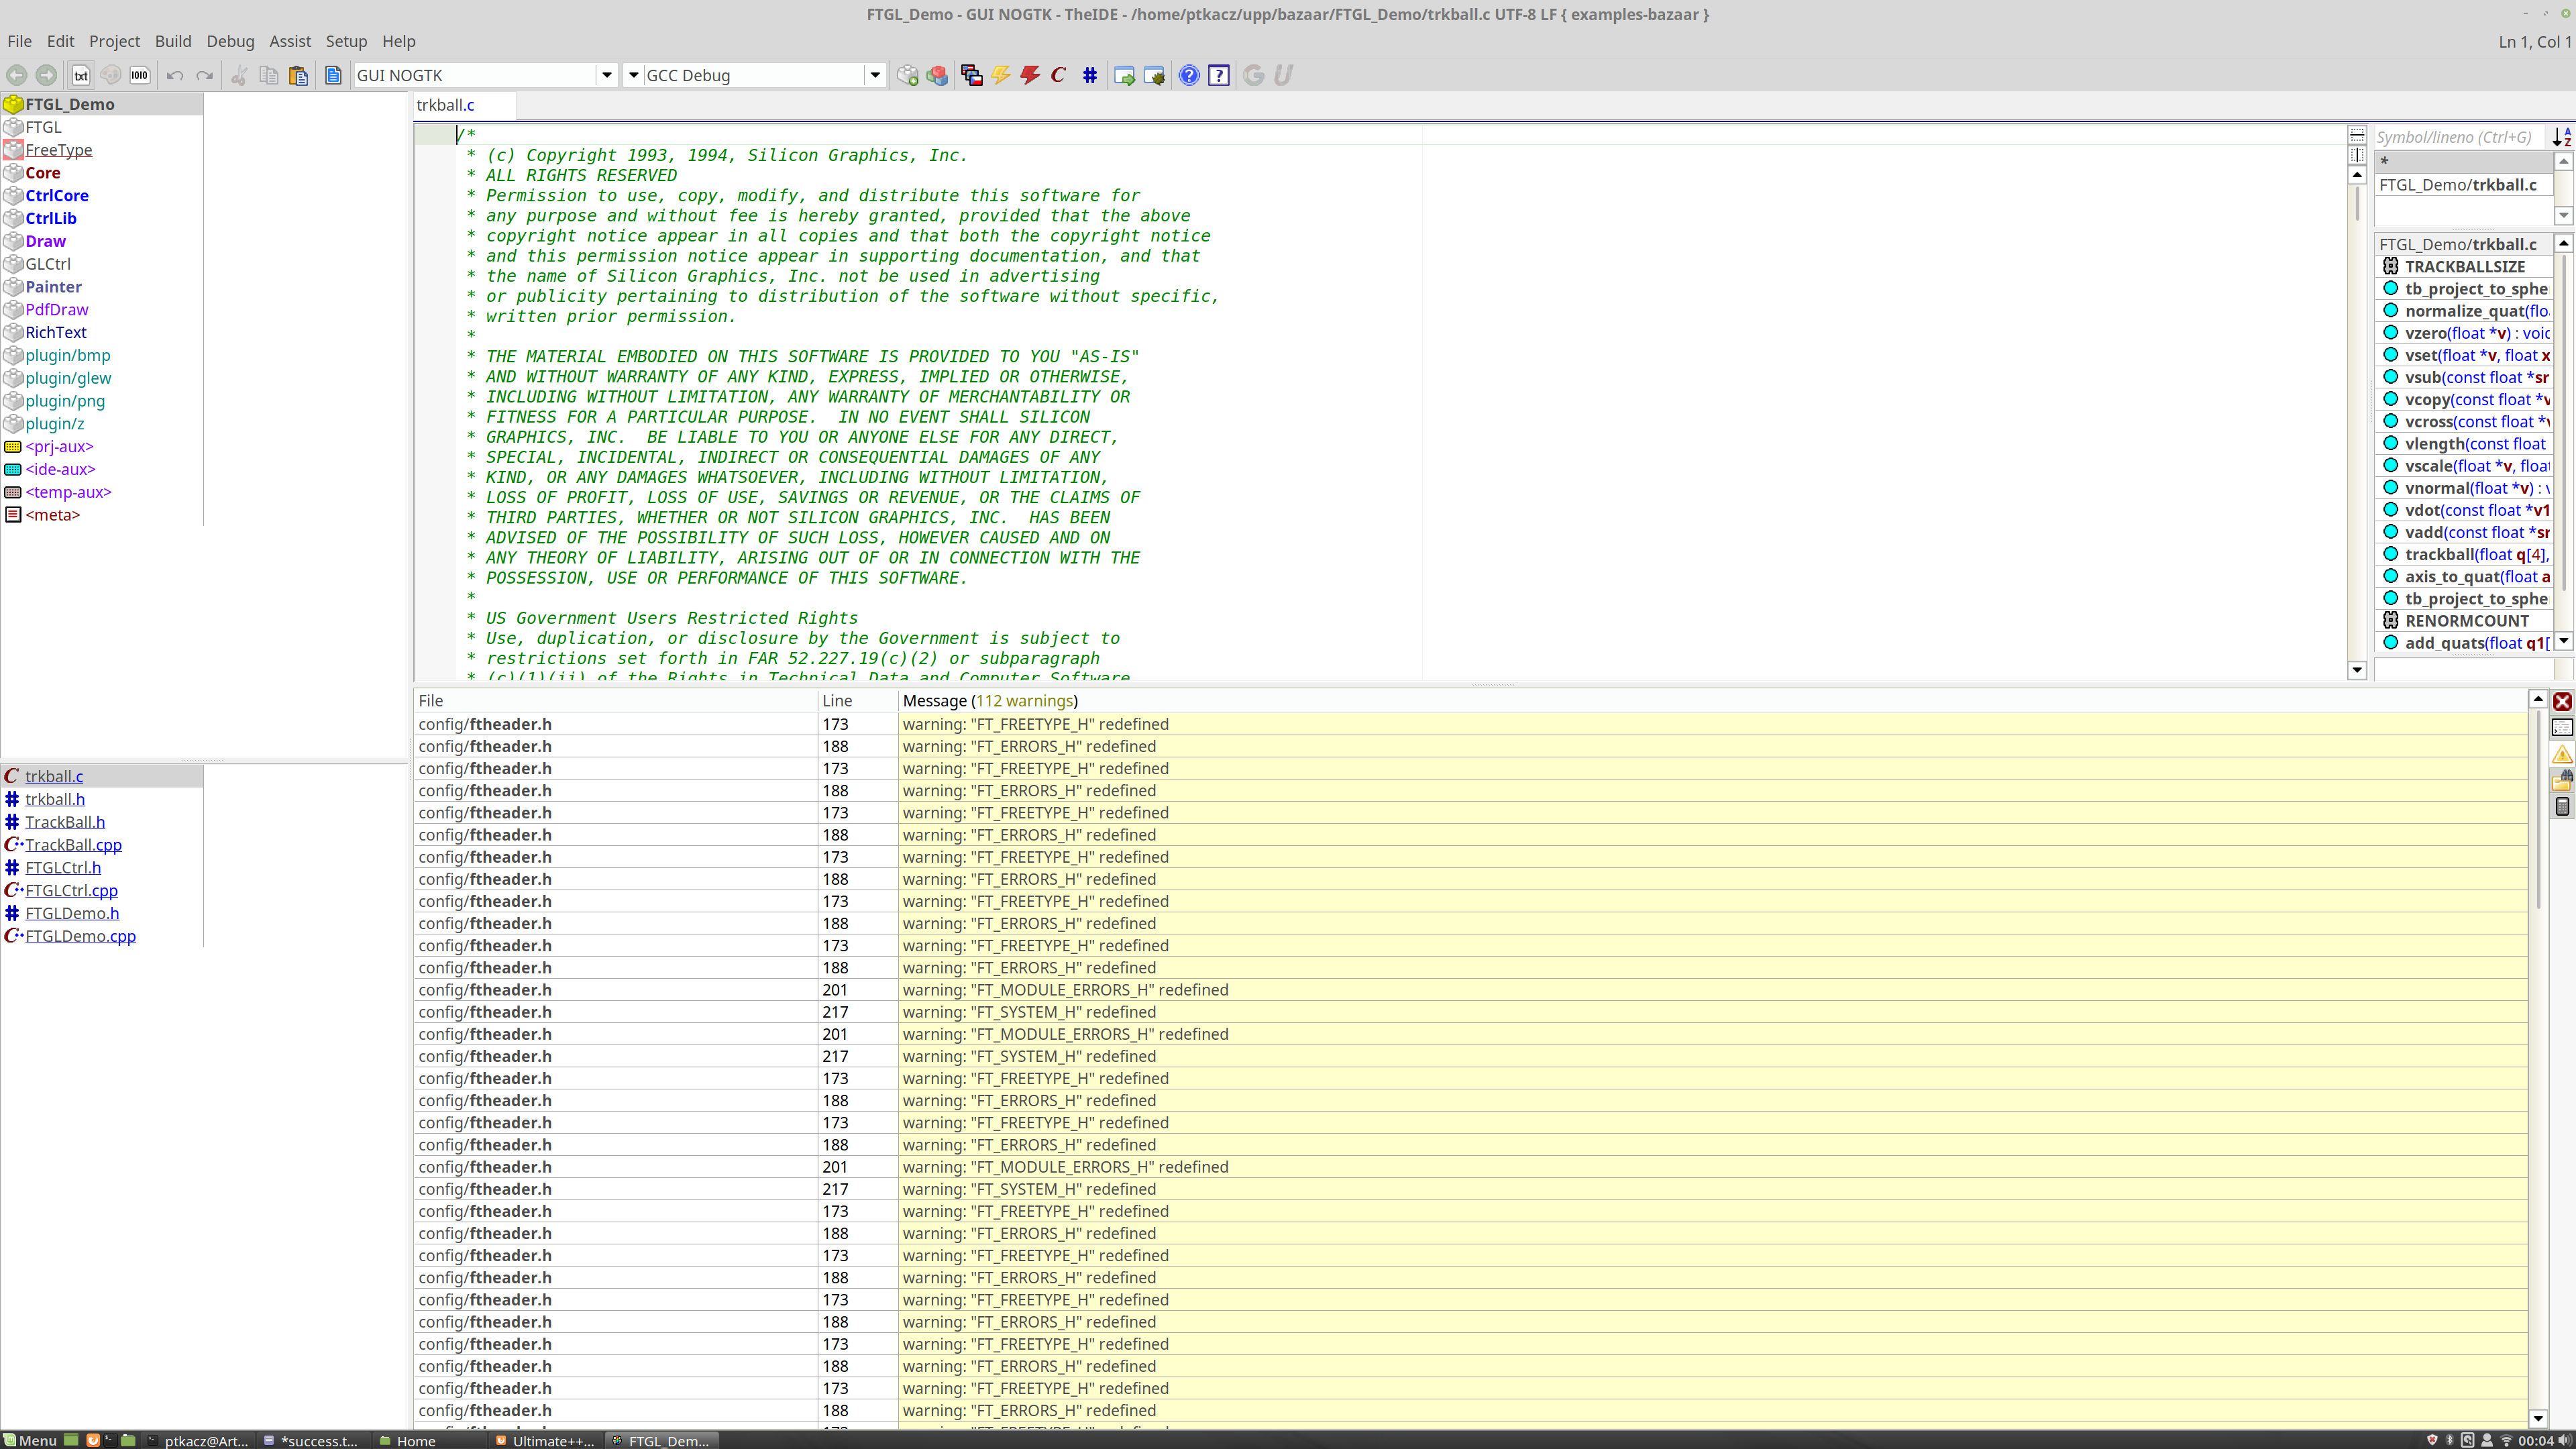Click the blue question mark help icon
Viewport: 2576px width, 1449px height.
(x=1189, y=75)
